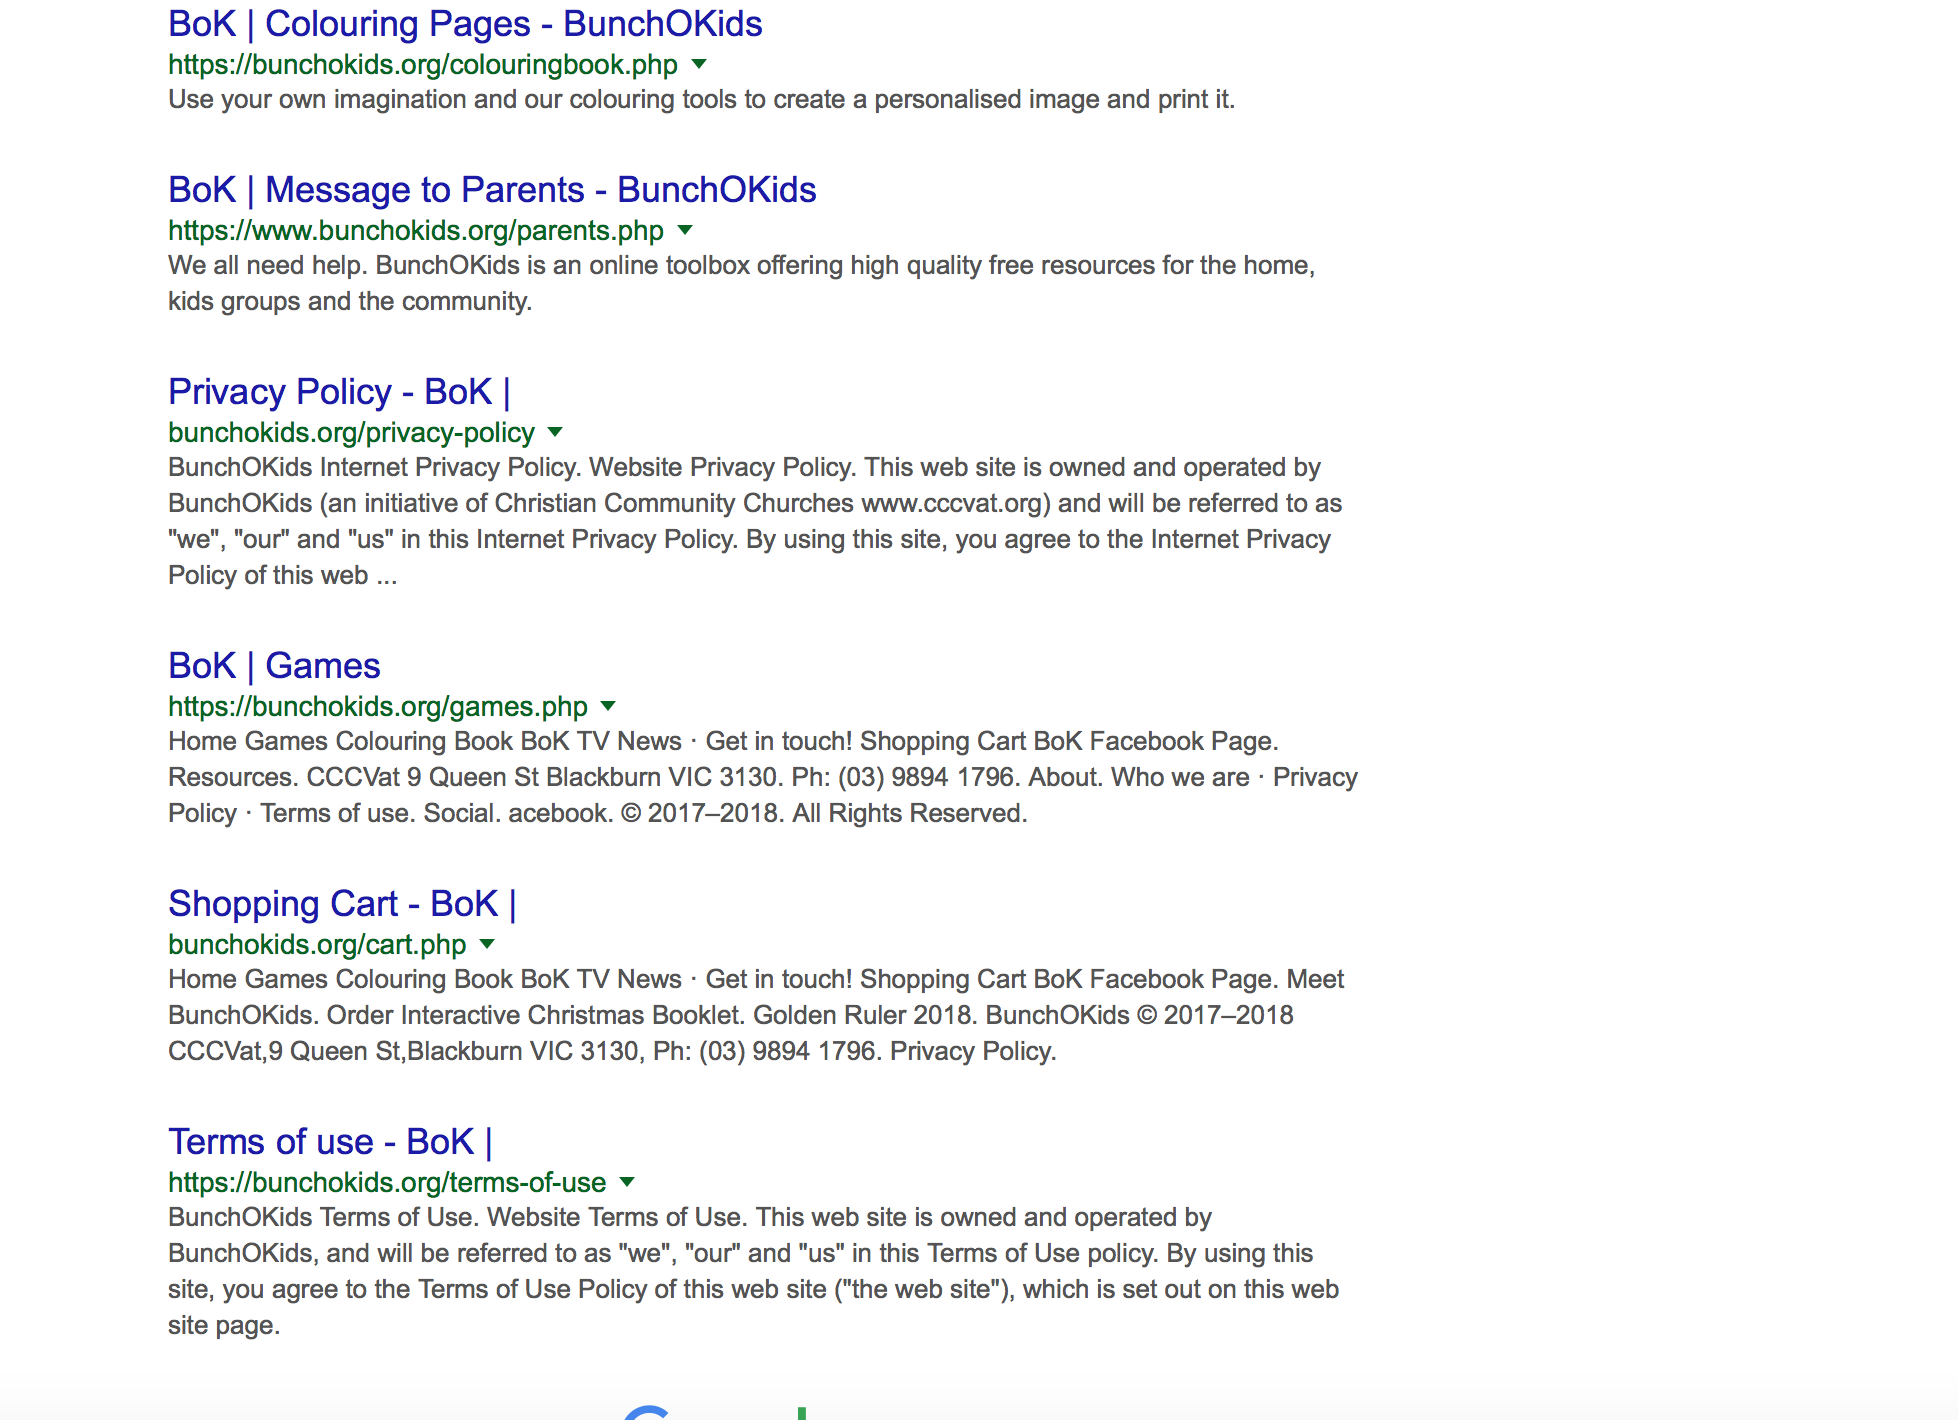Open the 'Shopping Cart - BoK |' result
The height and width of the screenshot is (1420, 1958).
pos(342,904)
